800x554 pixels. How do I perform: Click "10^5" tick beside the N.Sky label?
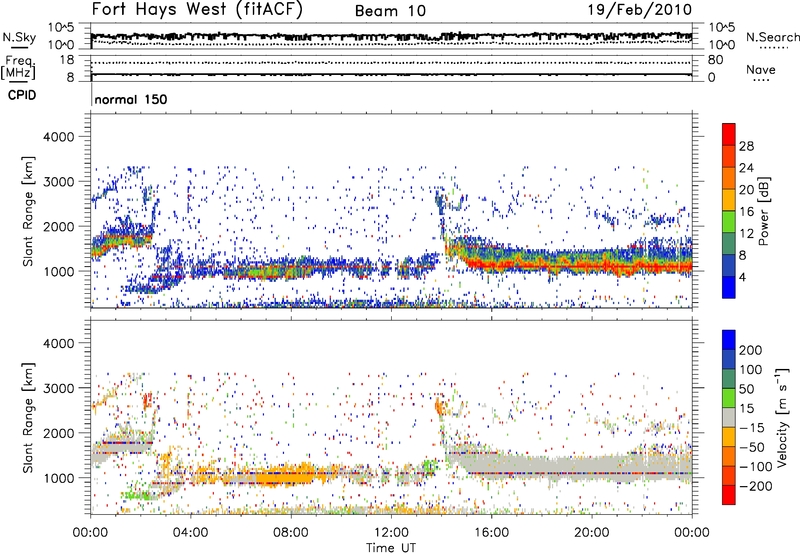coord(61,28)
